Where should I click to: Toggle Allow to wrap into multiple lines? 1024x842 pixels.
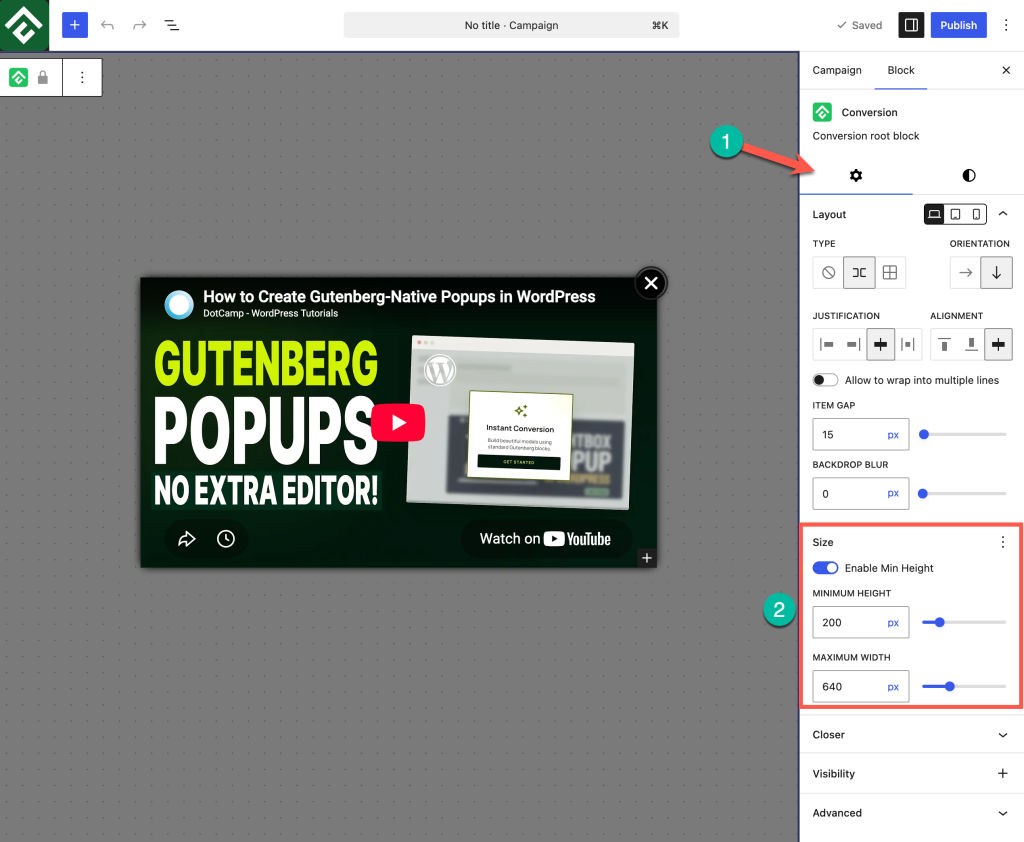tap(825, 380)
